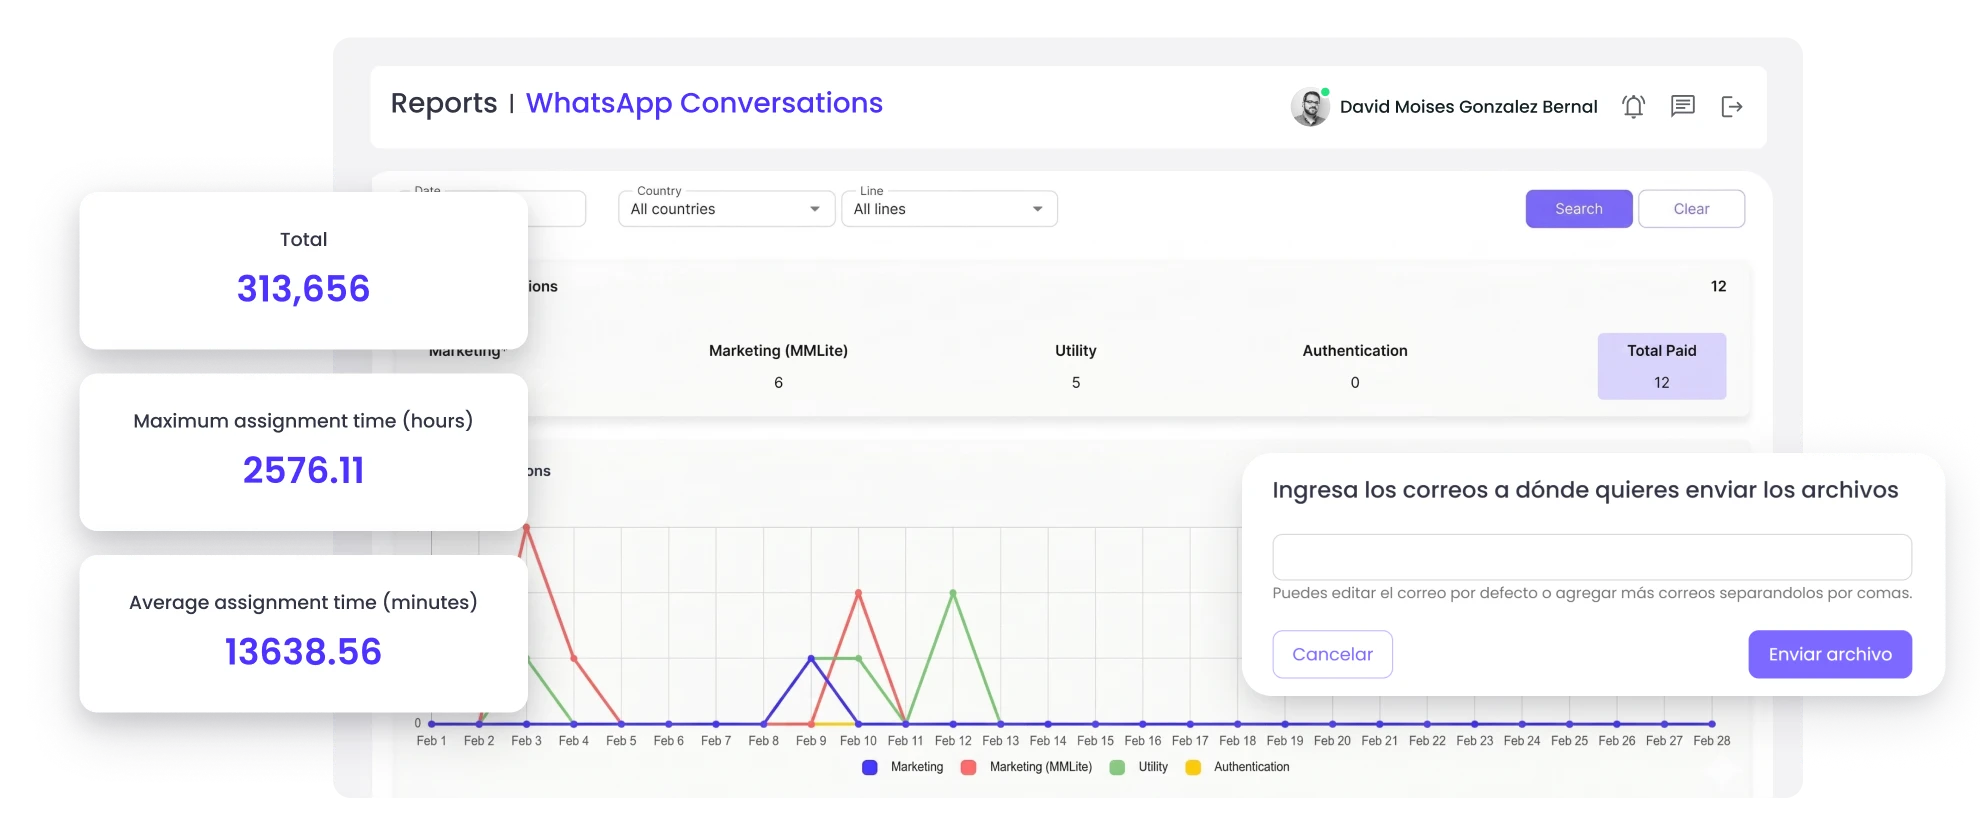Go to Reports breadcrumb title
Image resolution: width=1980 pixels, height=836 pixels.
tap(444, 103)
